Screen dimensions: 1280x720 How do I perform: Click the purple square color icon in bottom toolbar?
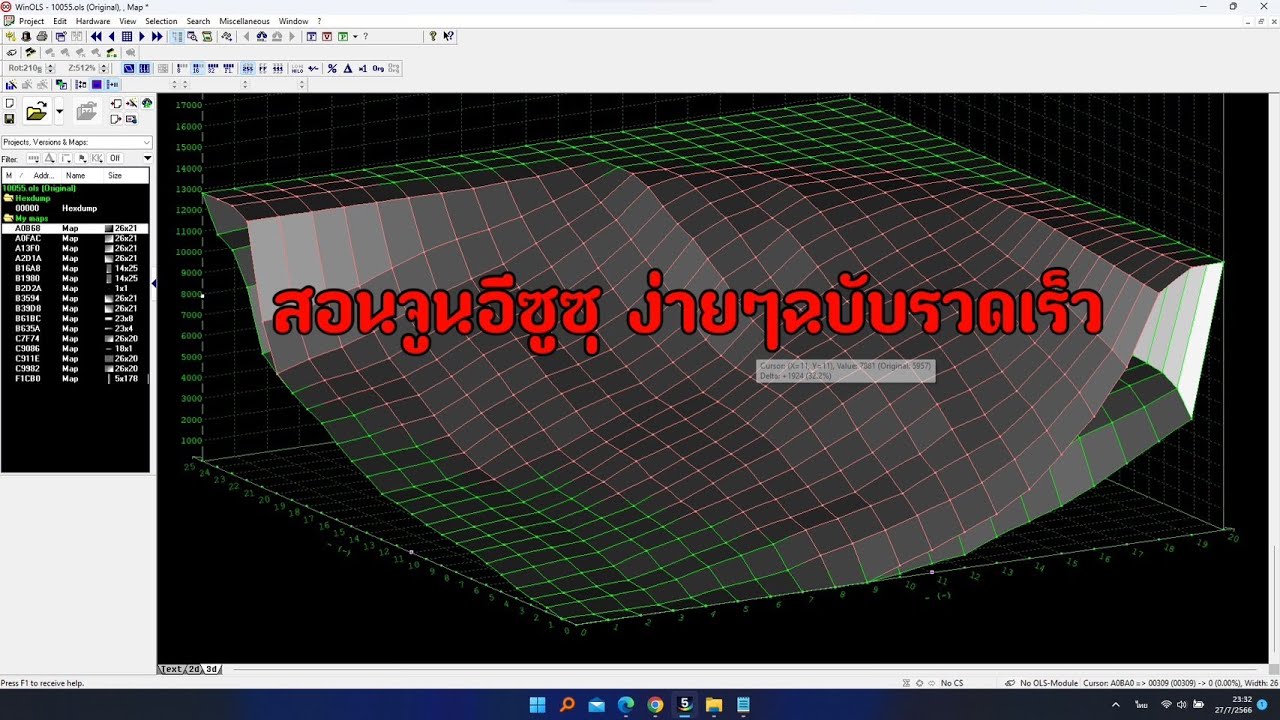(x=96, y=84)
